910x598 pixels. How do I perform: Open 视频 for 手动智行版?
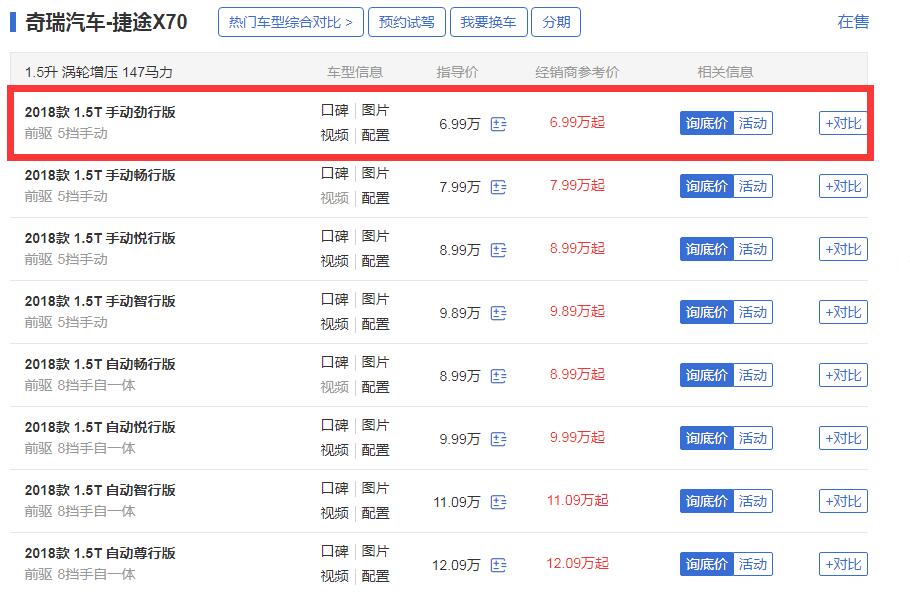[x=335, y=324]
